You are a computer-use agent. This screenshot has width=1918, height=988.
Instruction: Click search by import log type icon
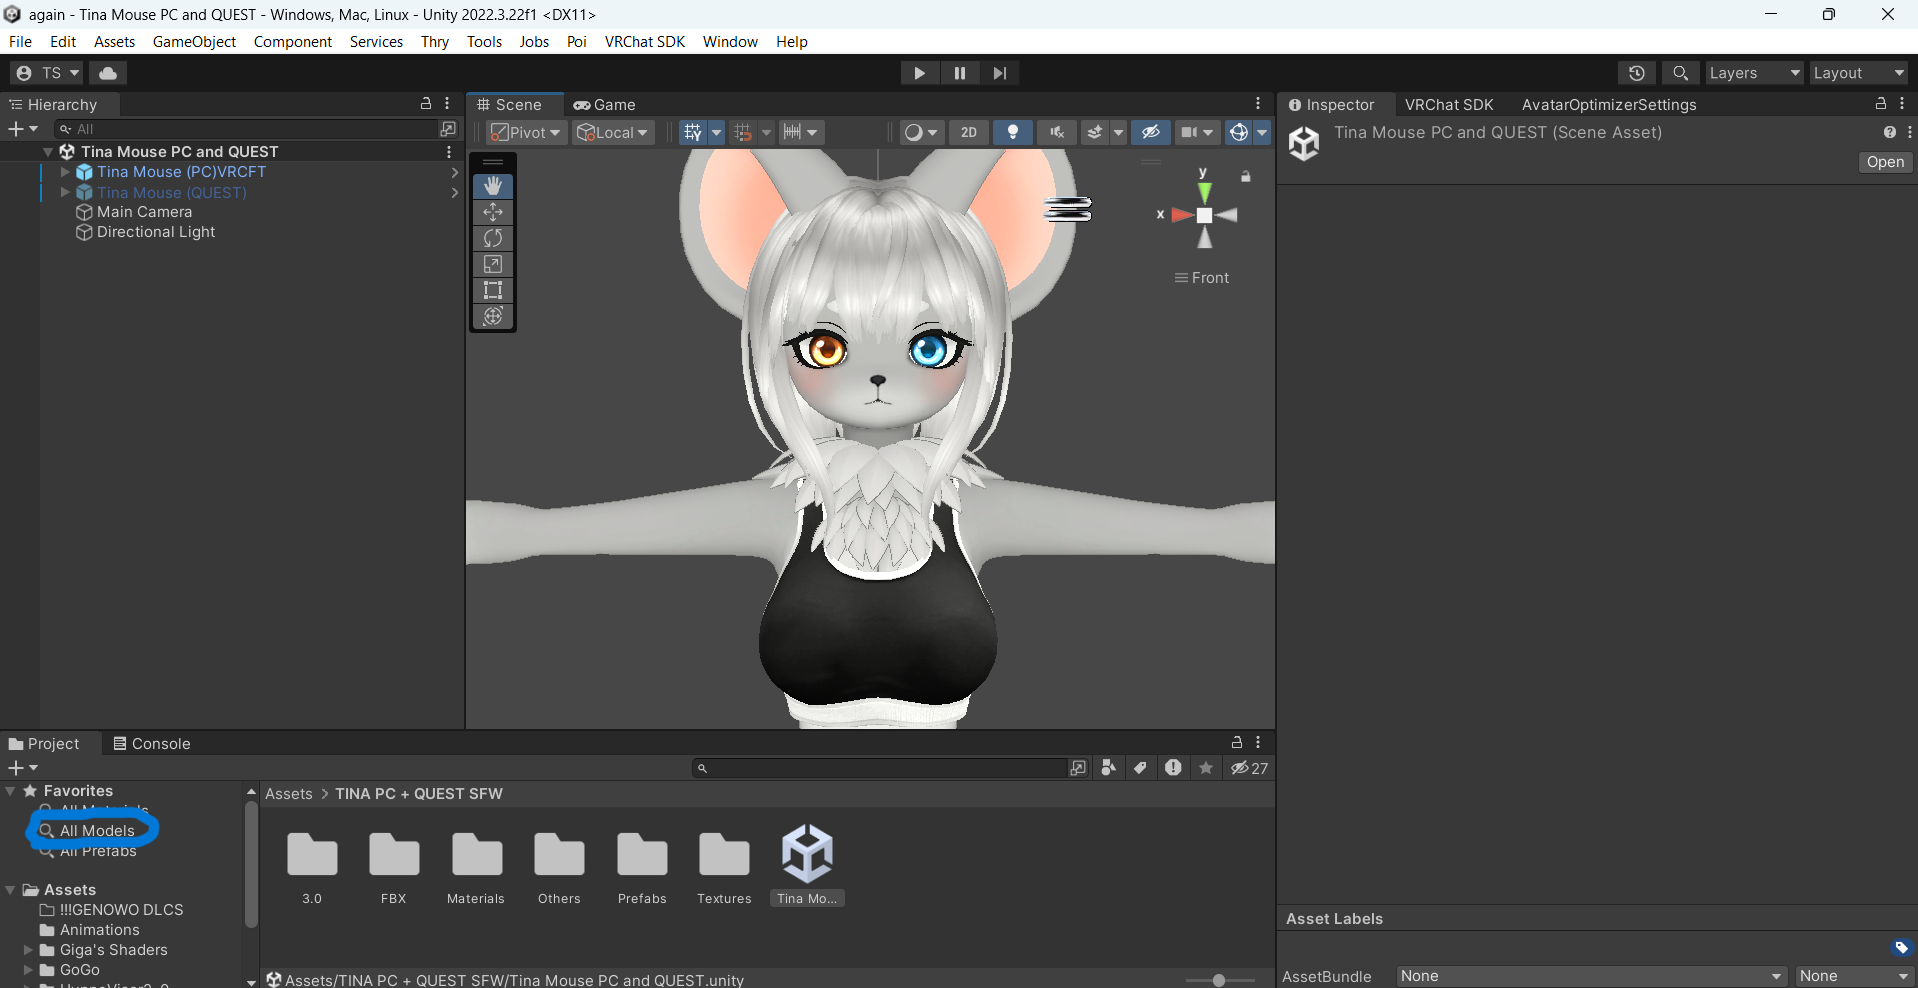(1174, 768)
